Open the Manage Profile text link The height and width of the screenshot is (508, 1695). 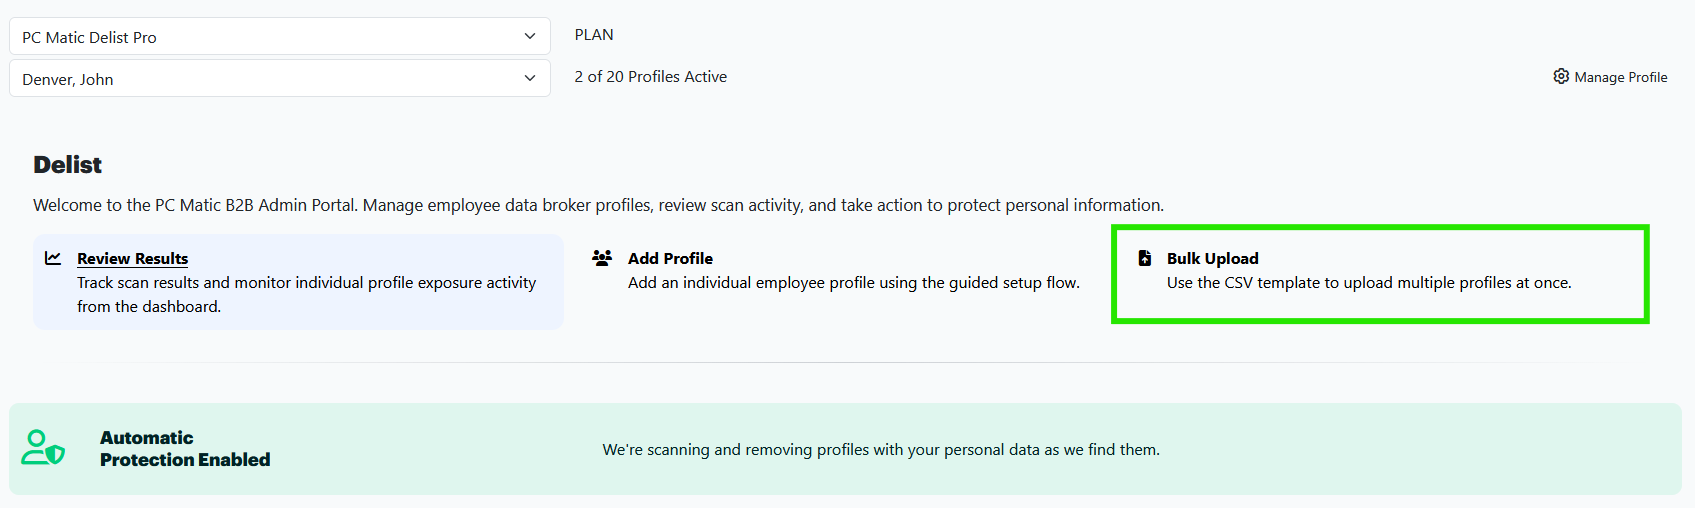[1620, 77]
